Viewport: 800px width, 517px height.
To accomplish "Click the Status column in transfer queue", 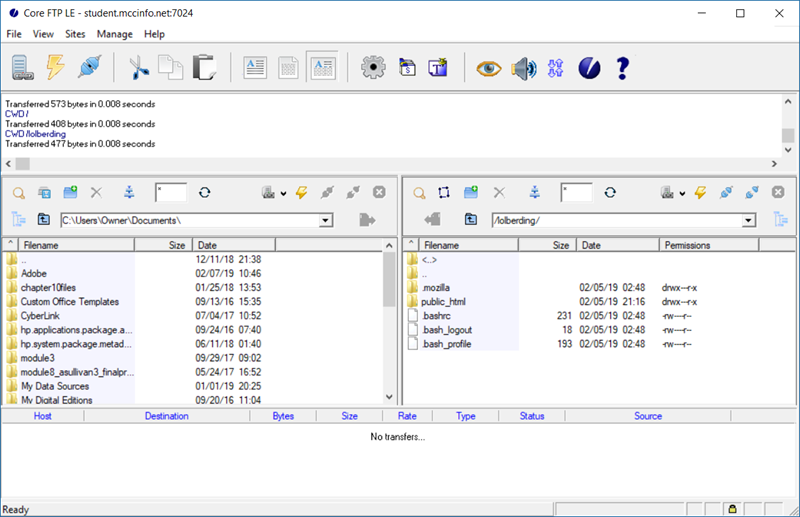I will 532,416.
